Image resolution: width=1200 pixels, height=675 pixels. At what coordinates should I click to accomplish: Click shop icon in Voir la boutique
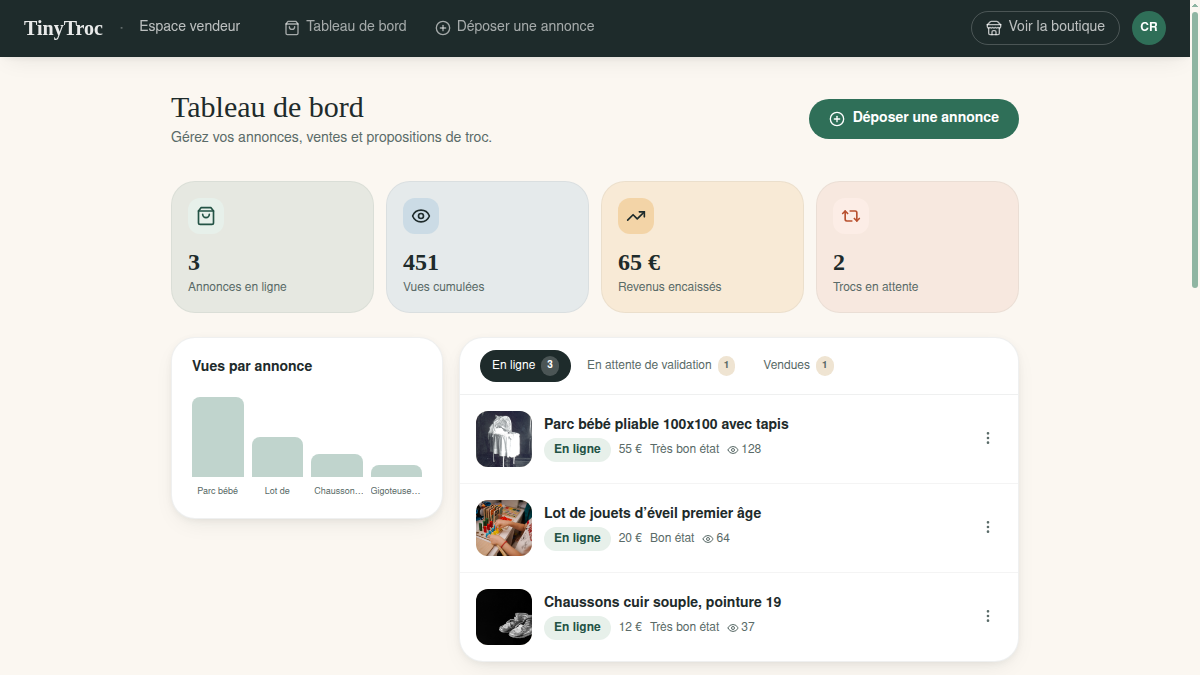pos(994,28)
